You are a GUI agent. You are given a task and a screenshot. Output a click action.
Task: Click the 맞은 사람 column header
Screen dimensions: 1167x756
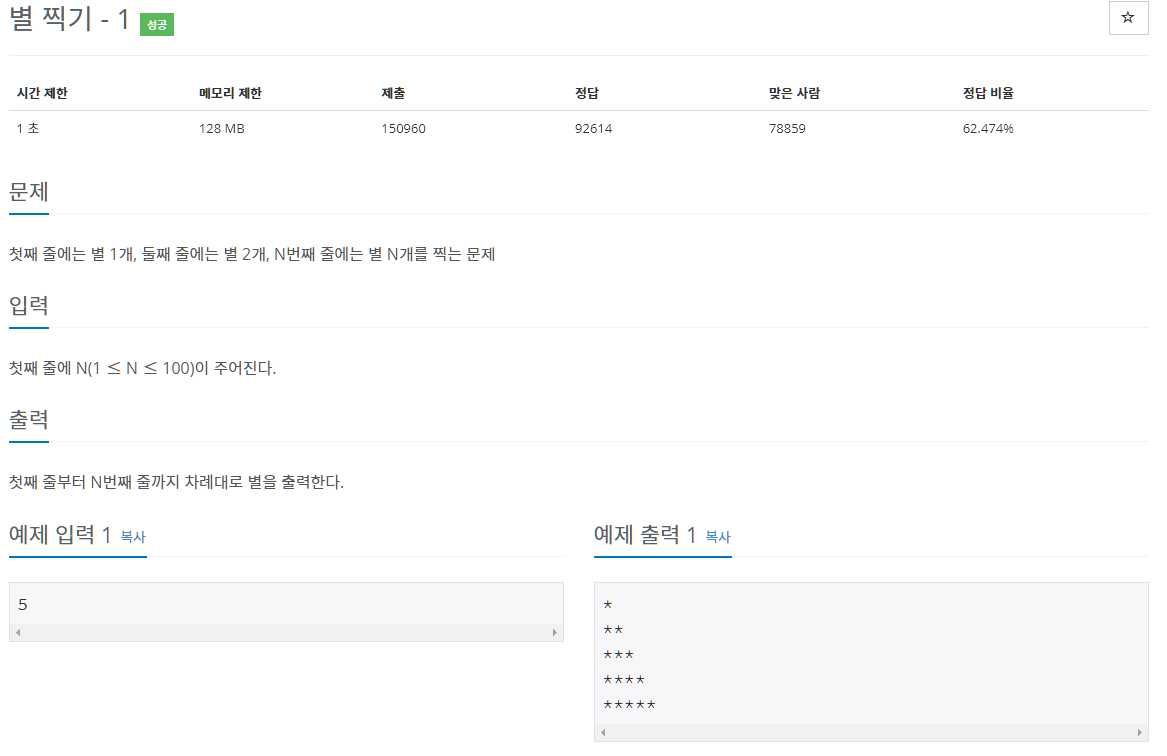[794, 93]
